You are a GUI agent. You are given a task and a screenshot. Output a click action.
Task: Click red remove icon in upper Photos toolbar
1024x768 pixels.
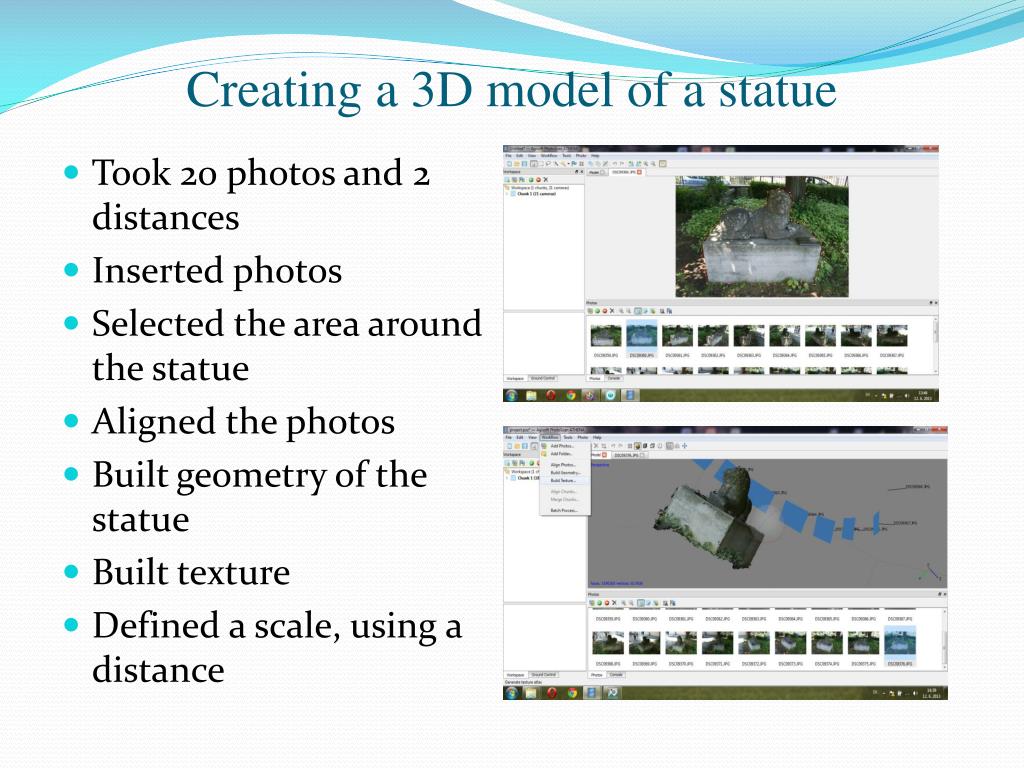click(x=606, y=311)
